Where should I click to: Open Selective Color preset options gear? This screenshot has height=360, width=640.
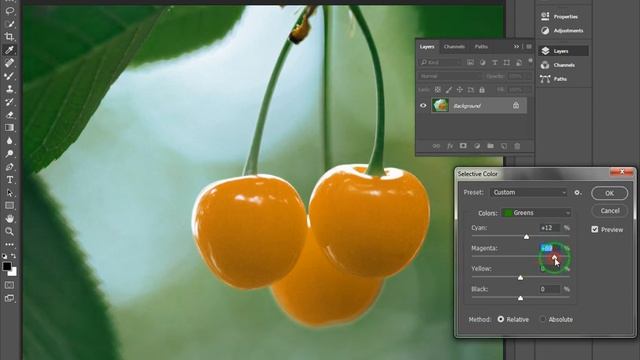tap(578, 192)
